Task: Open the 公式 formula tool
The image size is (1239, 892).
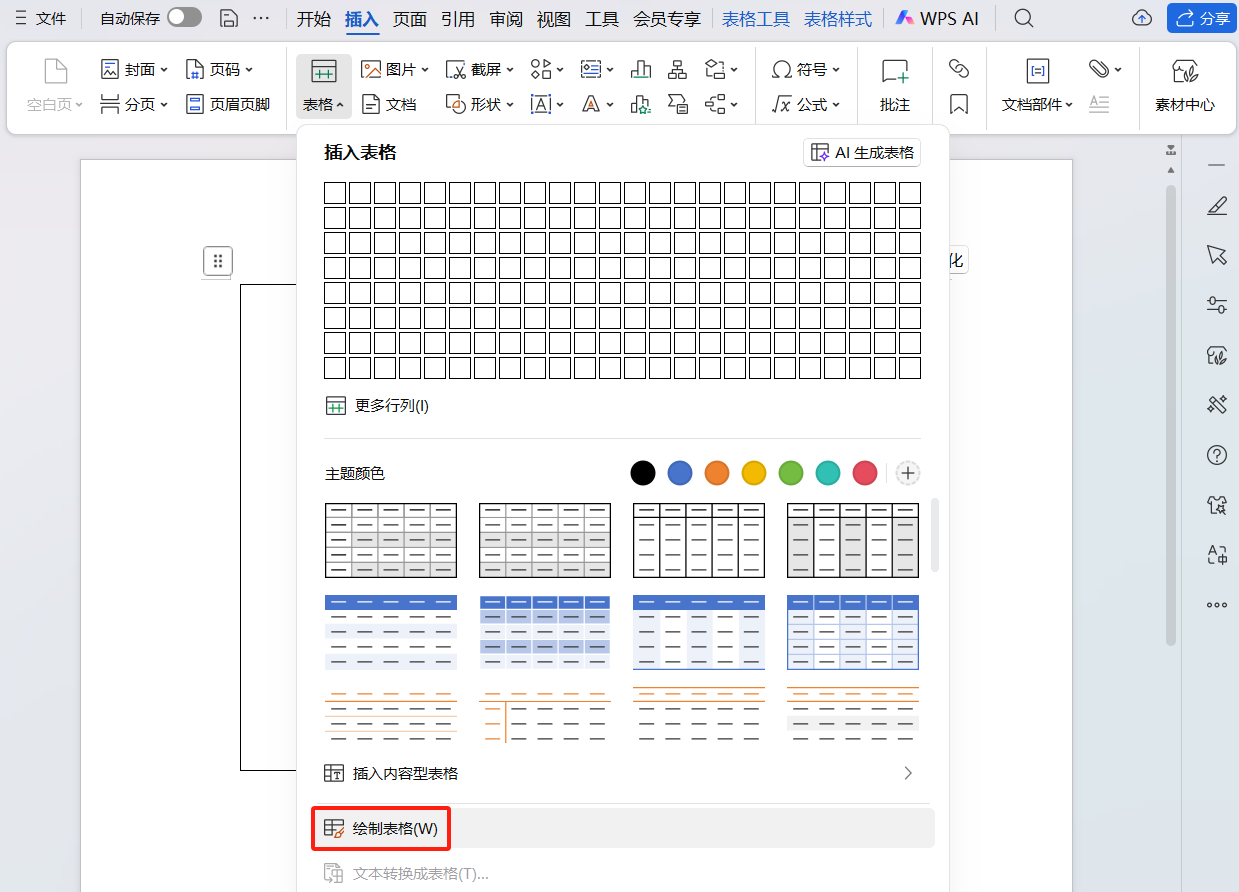Action: click(806, 104)
